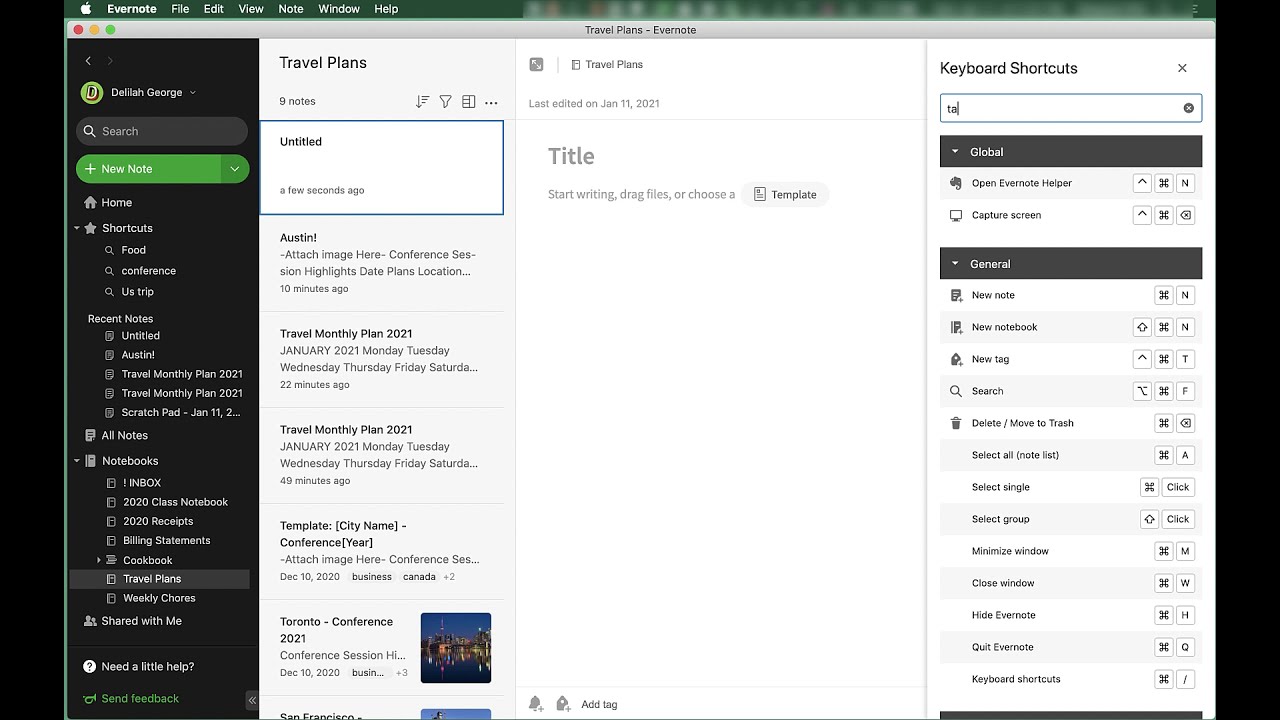Choose a Template button
This screenshot has height=720, width=1280.
click(x=785, y=195)
